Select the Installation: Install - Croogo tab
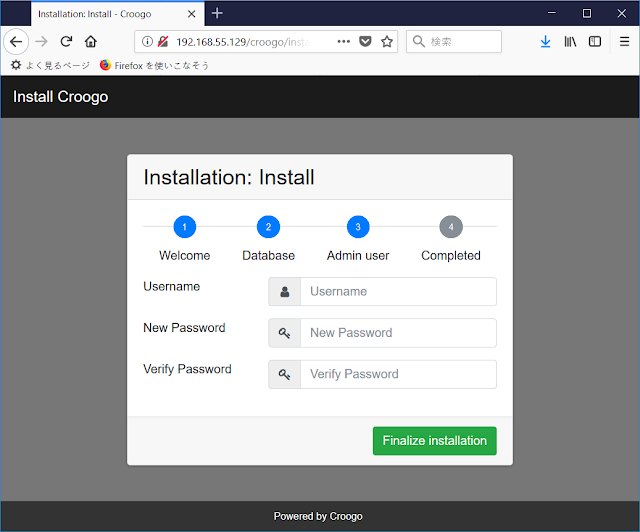This screenshot has width=640, height=532. tap(118, 14)
